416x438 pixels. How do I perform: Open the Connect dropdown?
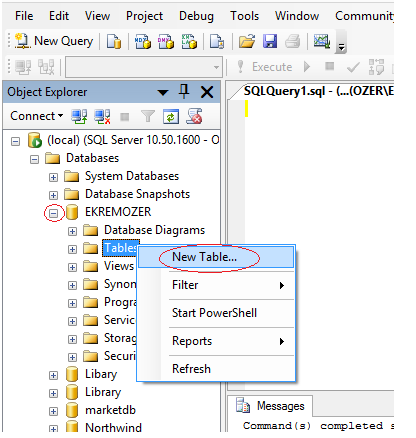tap(36, 116)
